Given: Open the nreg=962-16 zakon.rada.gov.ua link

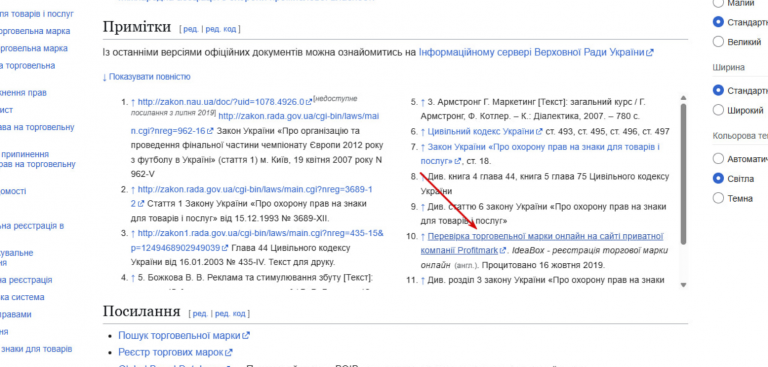Looking at the screenshot, I should coord(255,123).
